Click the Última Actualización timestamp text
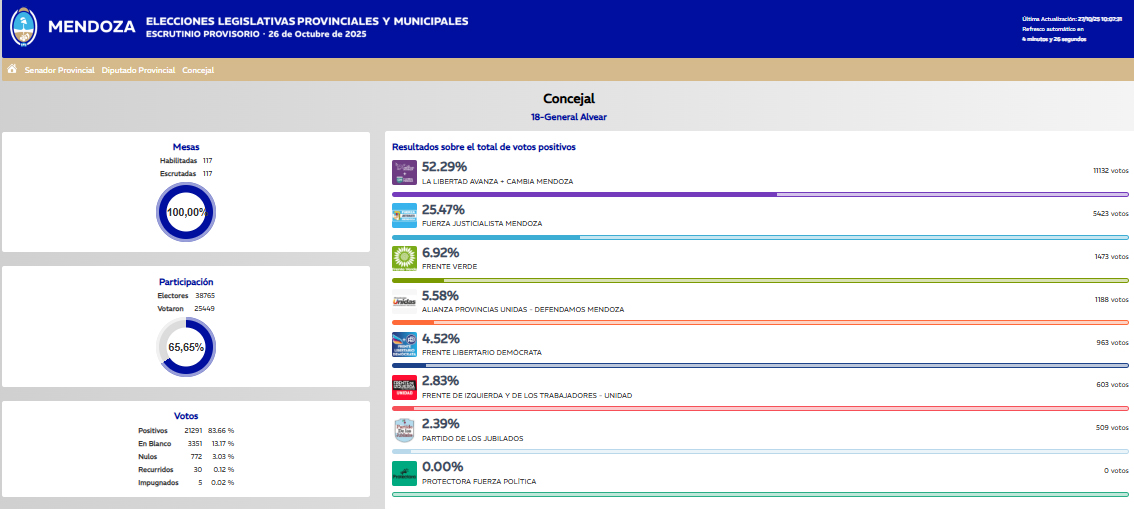This screenshot has height=509, width=1134. [1071, 19]
